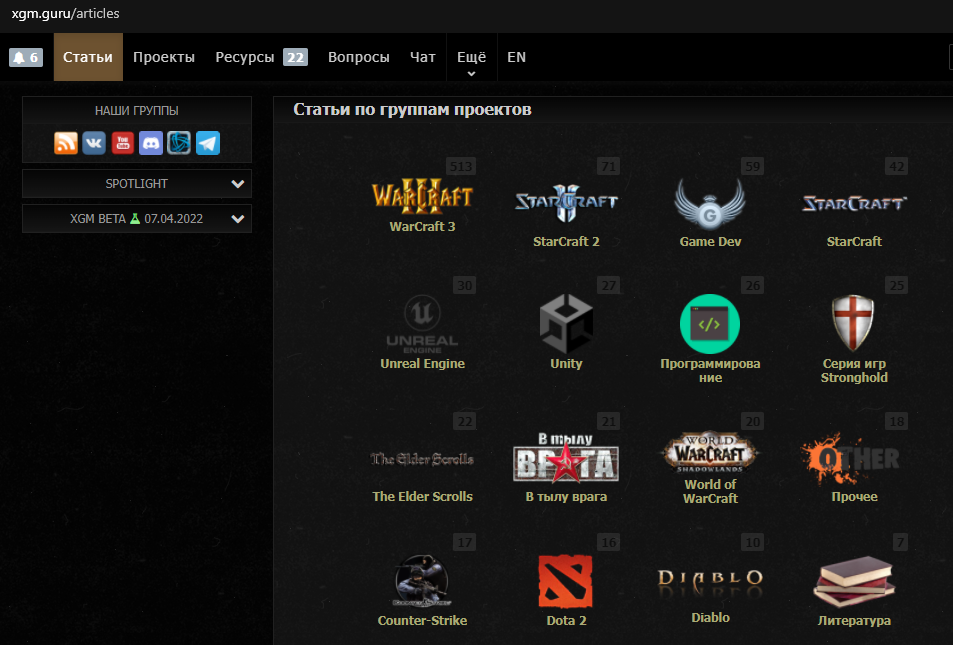953x645 pixels.
Task: Open the StarCraft 2 text link
Action: [x=566, y=241]
